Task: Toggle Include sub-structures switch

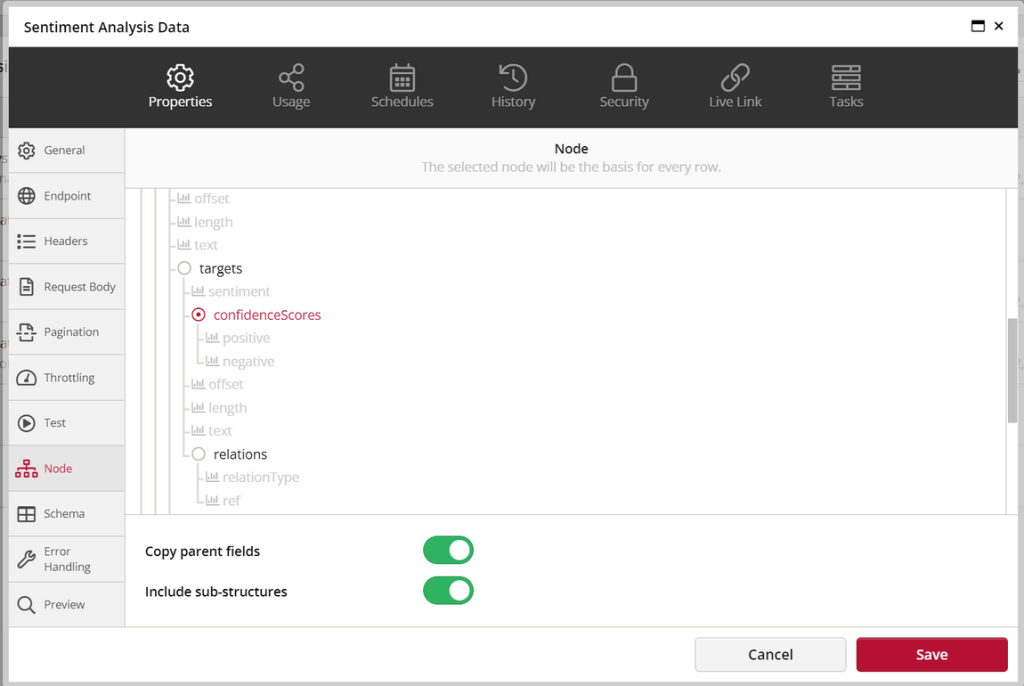Action: click(448, 591)
